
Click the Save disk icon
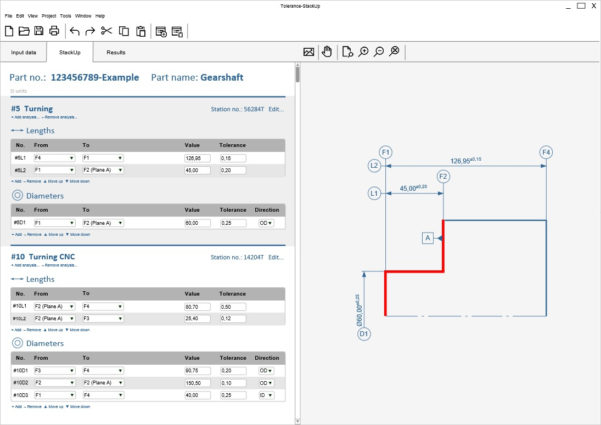pyautogui.click(x=39, y=32)
